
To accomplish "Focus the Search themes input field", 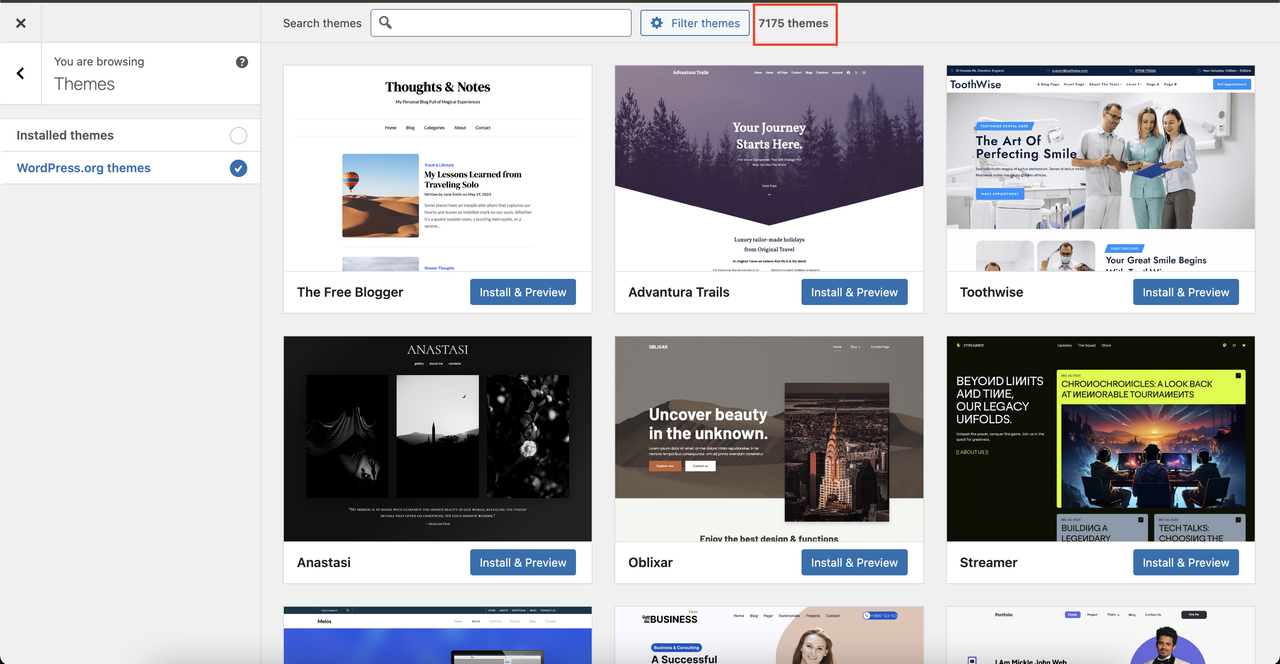I will (501, 23).
